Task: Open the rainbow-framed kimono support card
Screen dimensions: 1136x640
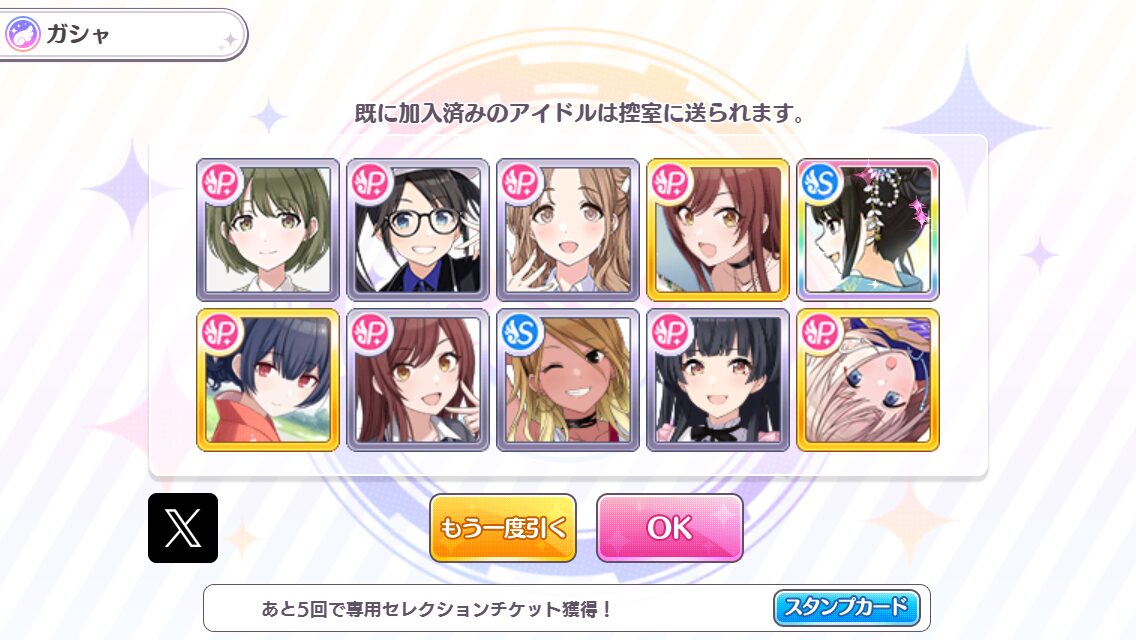Action: point(868,230)
